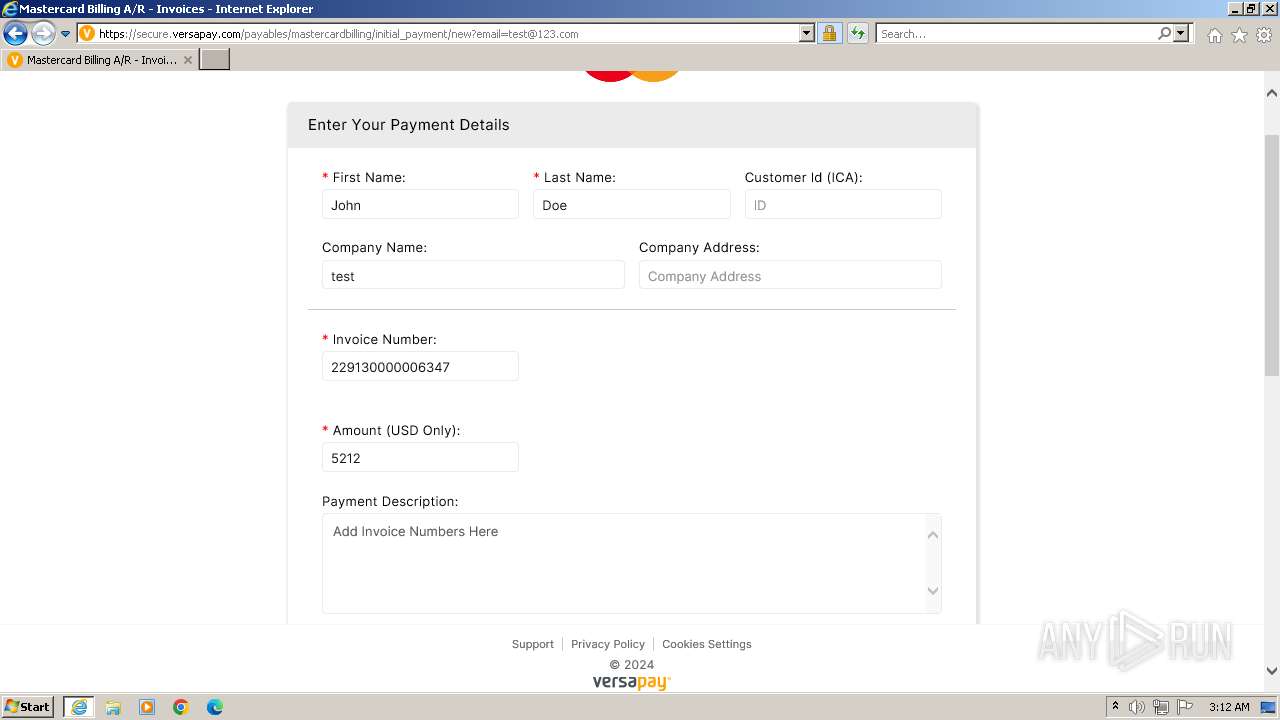
Task: Click the Last Name field containing Doe
Action: (632, 204)
